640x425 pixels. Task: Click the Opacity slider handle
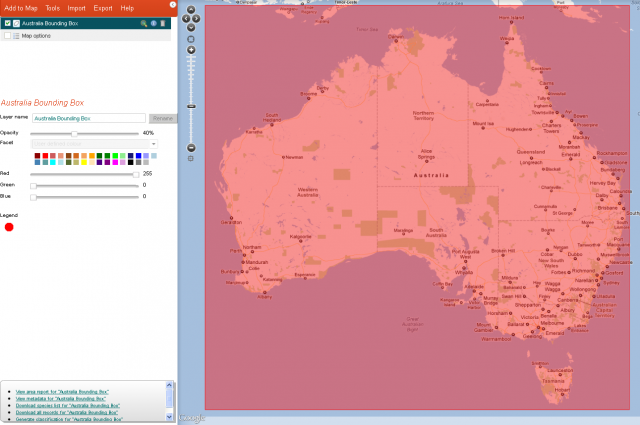[x=74, y=133]
